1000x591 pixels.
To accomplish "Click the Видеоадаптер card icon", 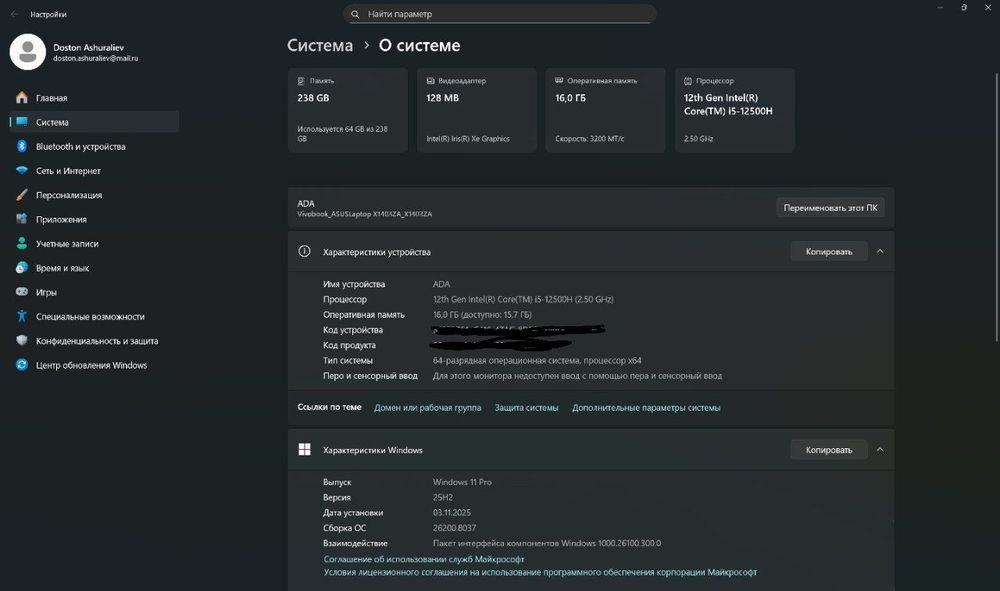I will tap(430, 81).
